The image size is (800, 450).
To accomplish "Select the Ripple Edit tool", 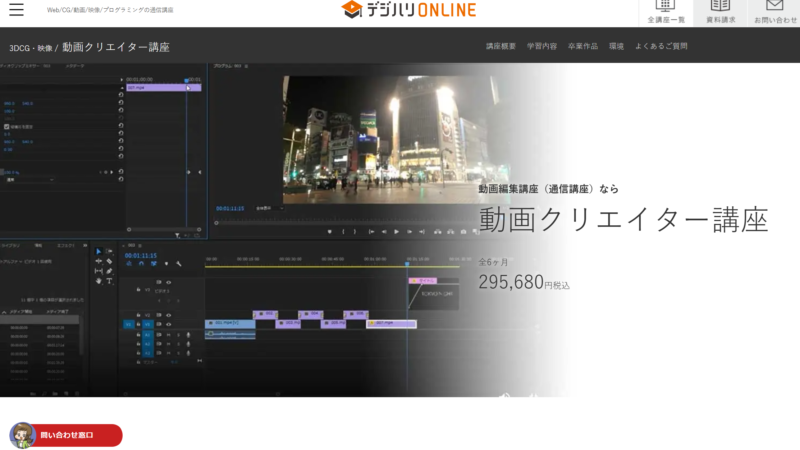I will tap(98, 261).
